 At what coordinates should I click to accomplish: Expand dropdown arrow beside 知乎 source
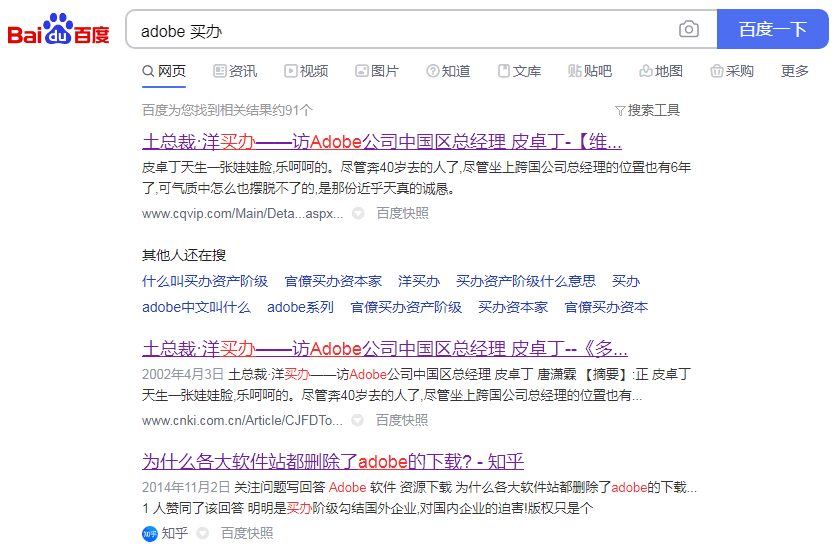click(203, 533)
